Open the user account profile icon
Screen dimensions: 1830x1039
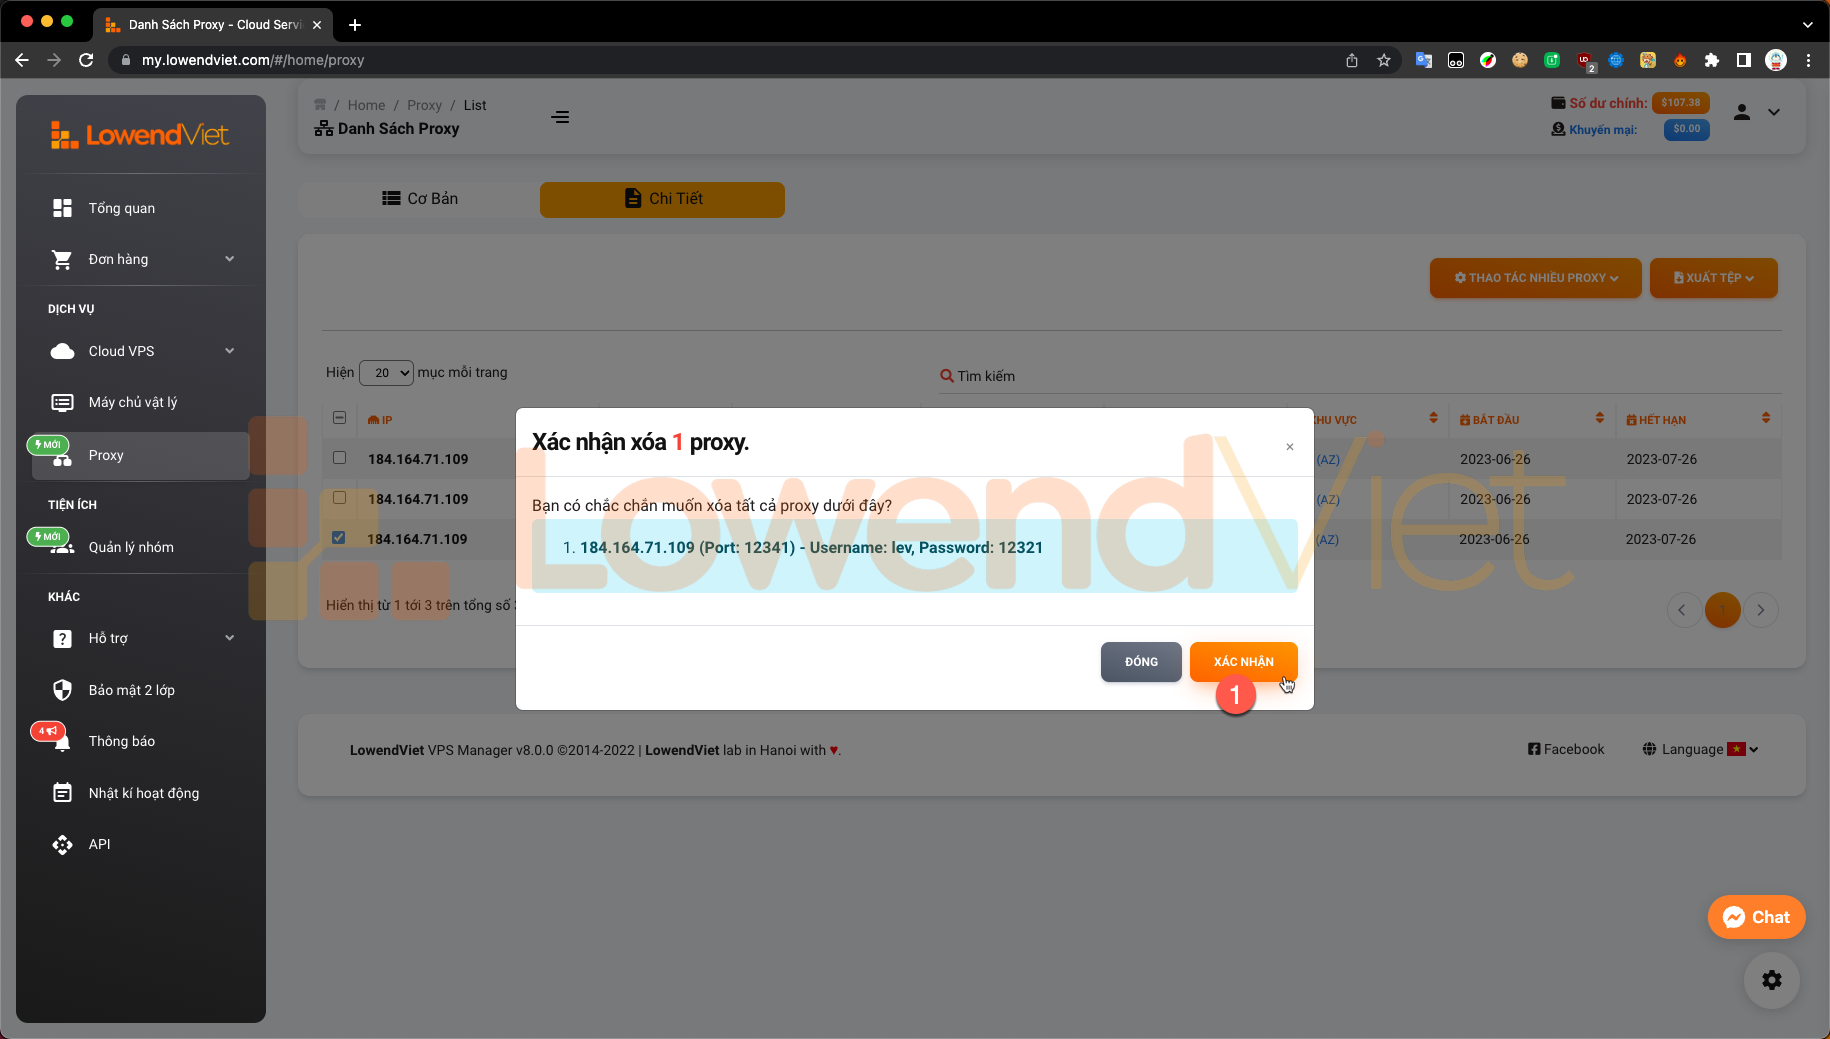click(1741, 112)
